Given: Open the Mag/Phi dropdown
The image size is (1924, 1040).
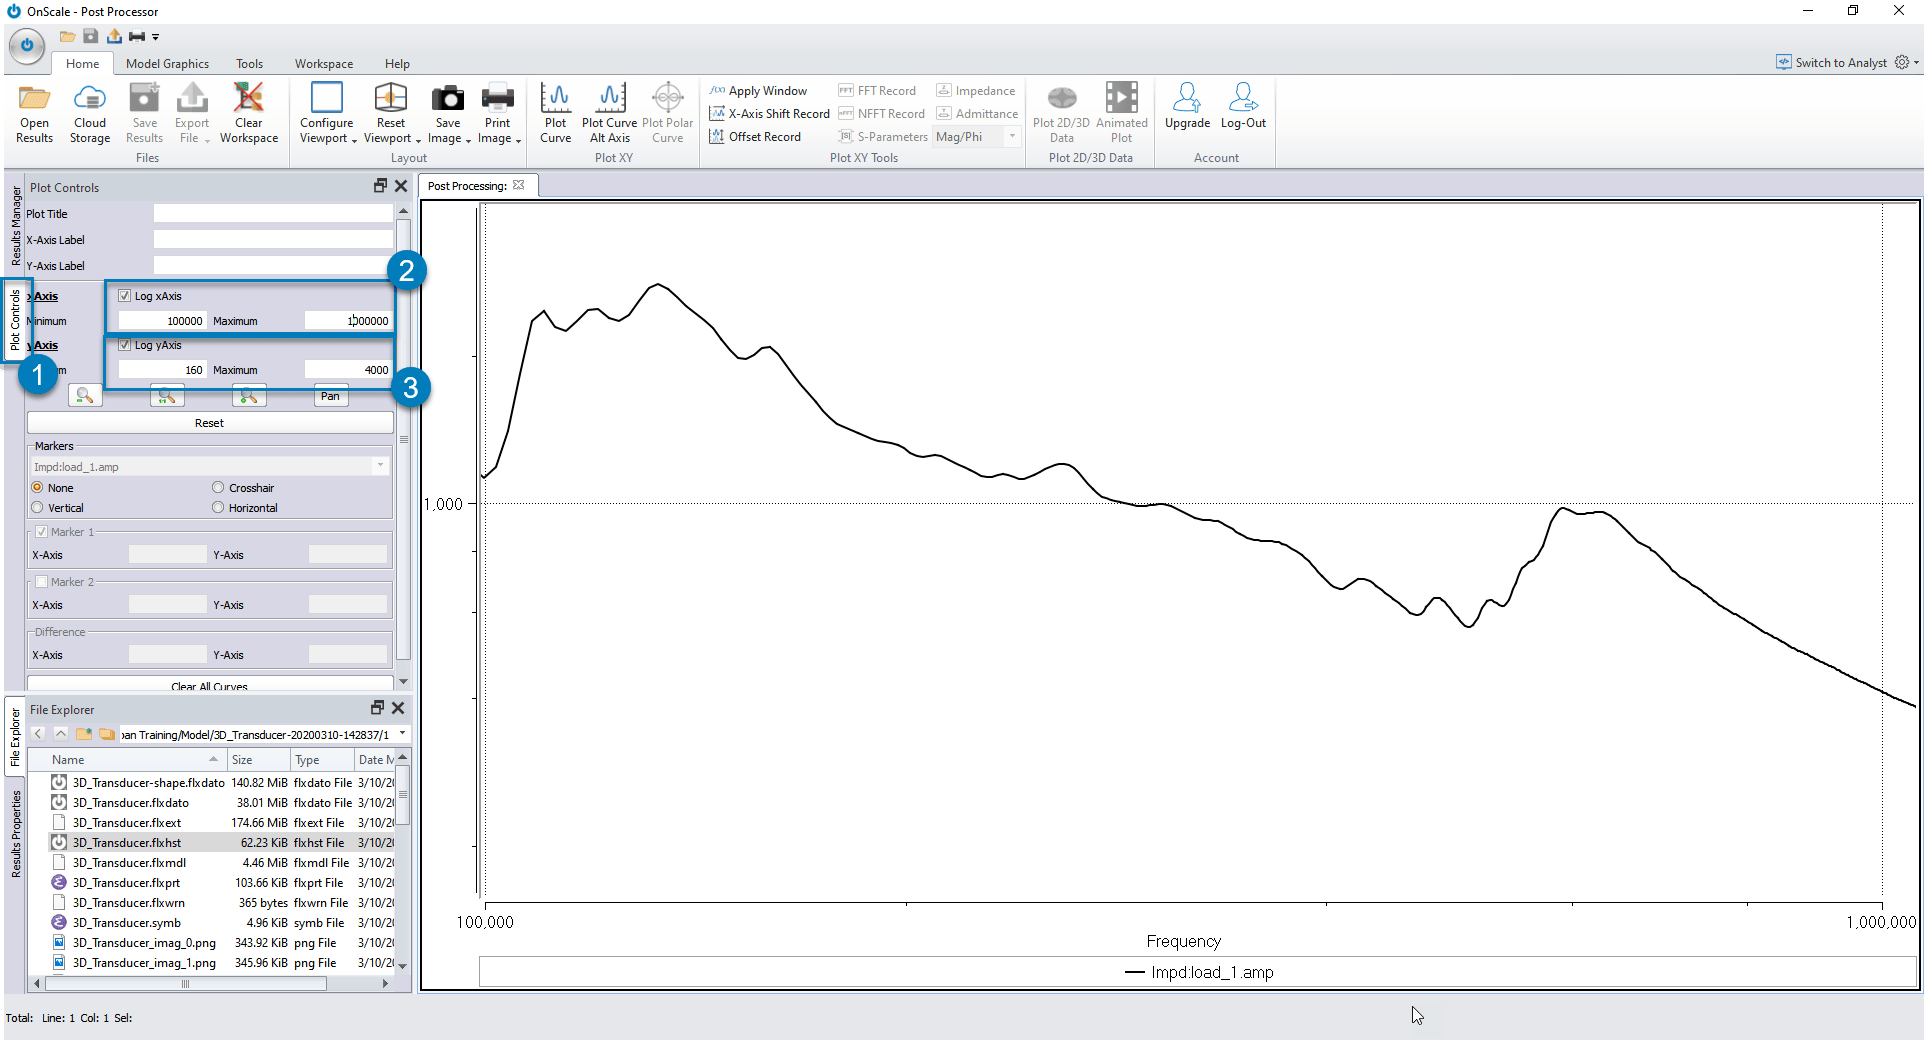Looking at the screenshot, I should [1012, 137].
